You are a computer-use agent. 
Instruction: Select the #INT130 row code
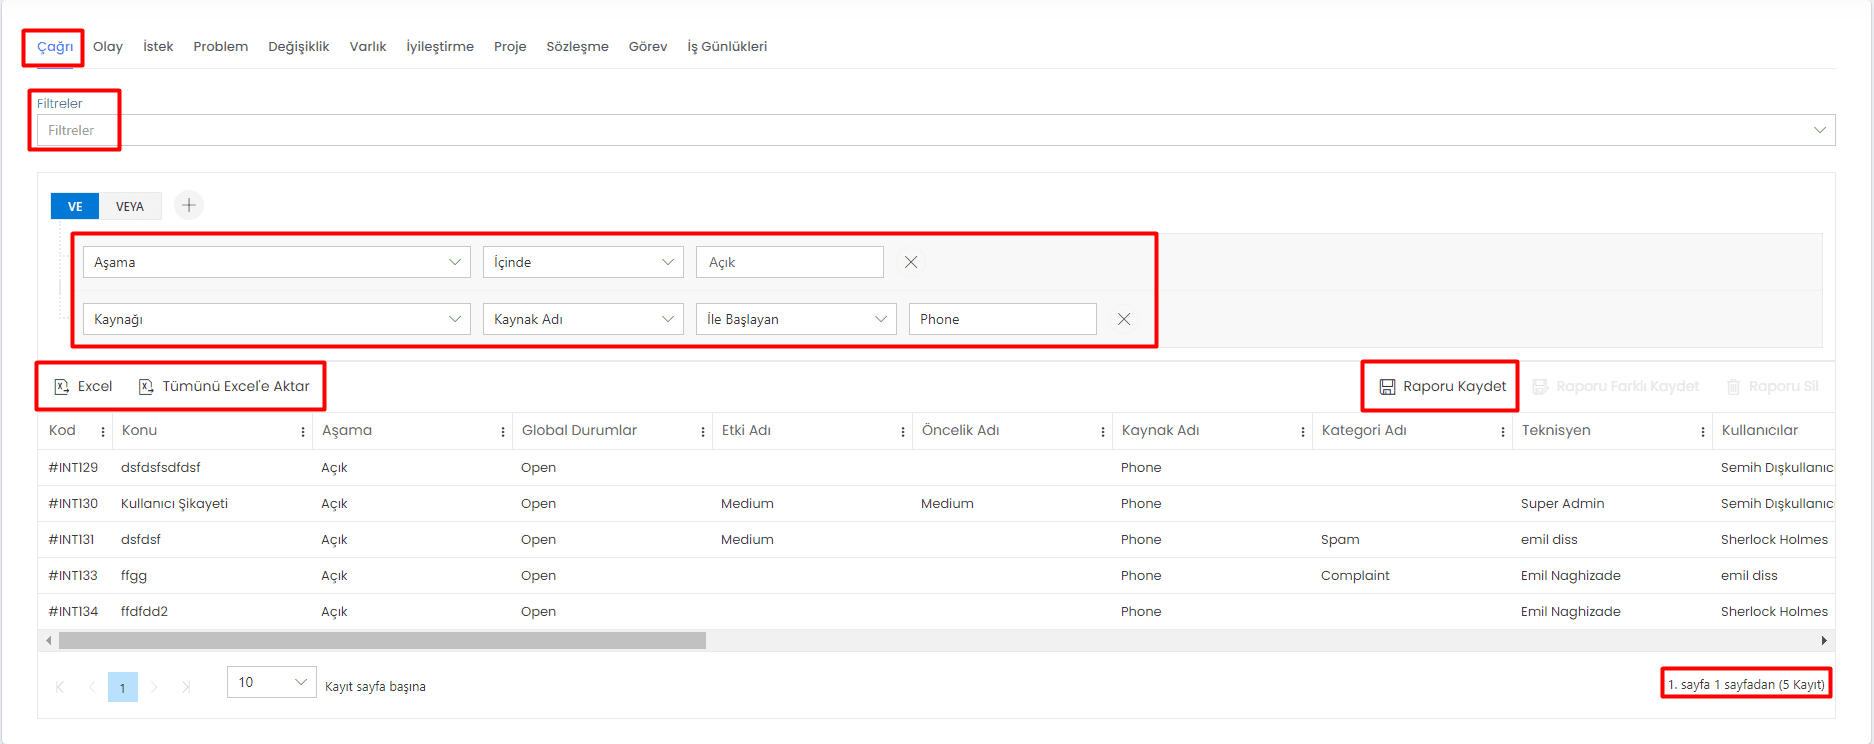click(x=73, y=503)
